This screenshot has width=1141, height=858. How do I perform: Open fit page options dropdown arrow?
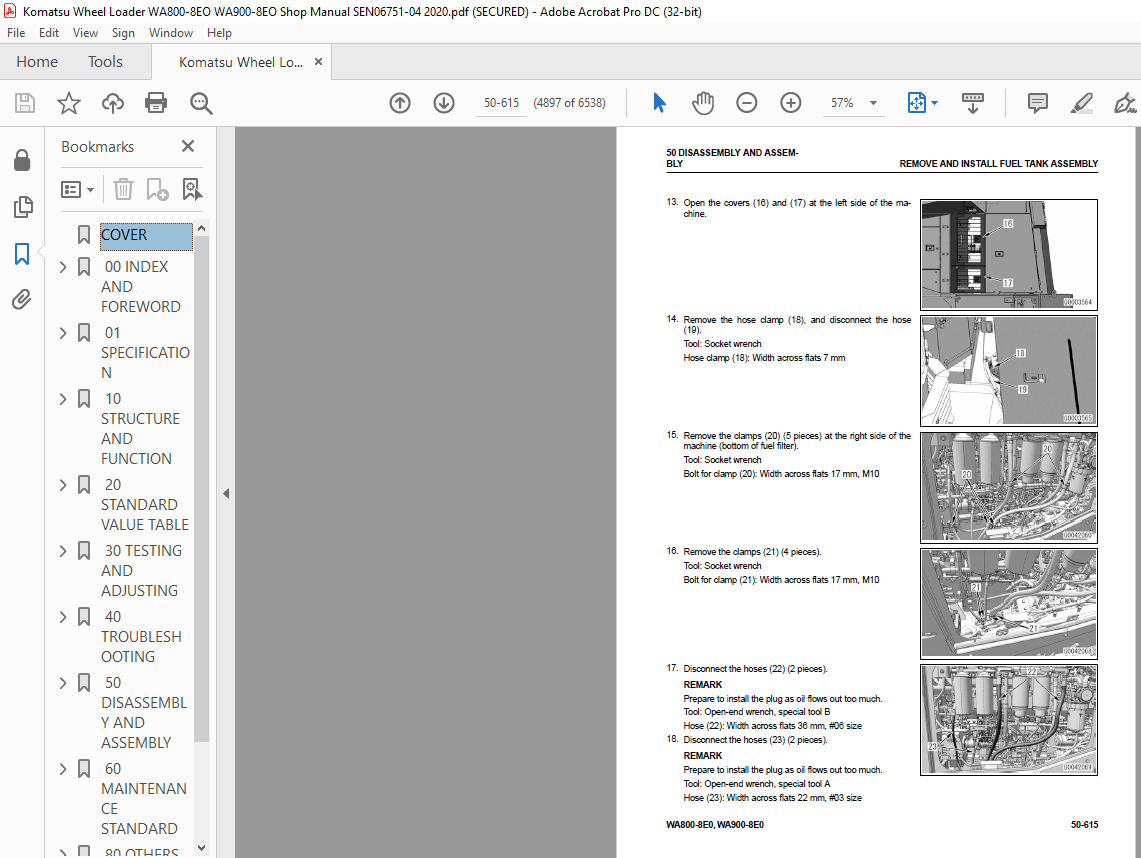pyautogui.click(x=934, y=103)
